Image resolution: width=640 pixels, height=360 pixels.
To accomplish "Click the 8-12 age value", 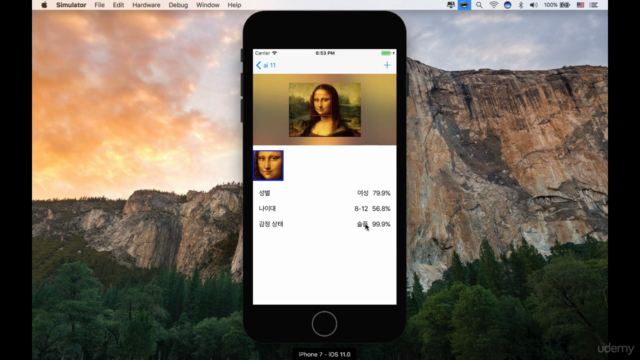I will point(361,209).
